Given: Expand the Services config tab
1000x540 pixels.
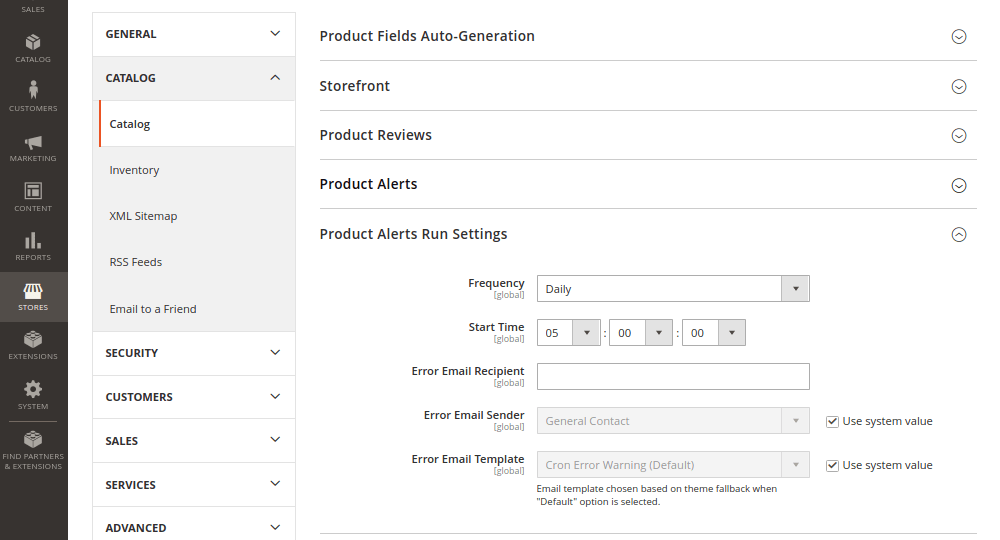Looking at the screenshot, I should 194,485.
